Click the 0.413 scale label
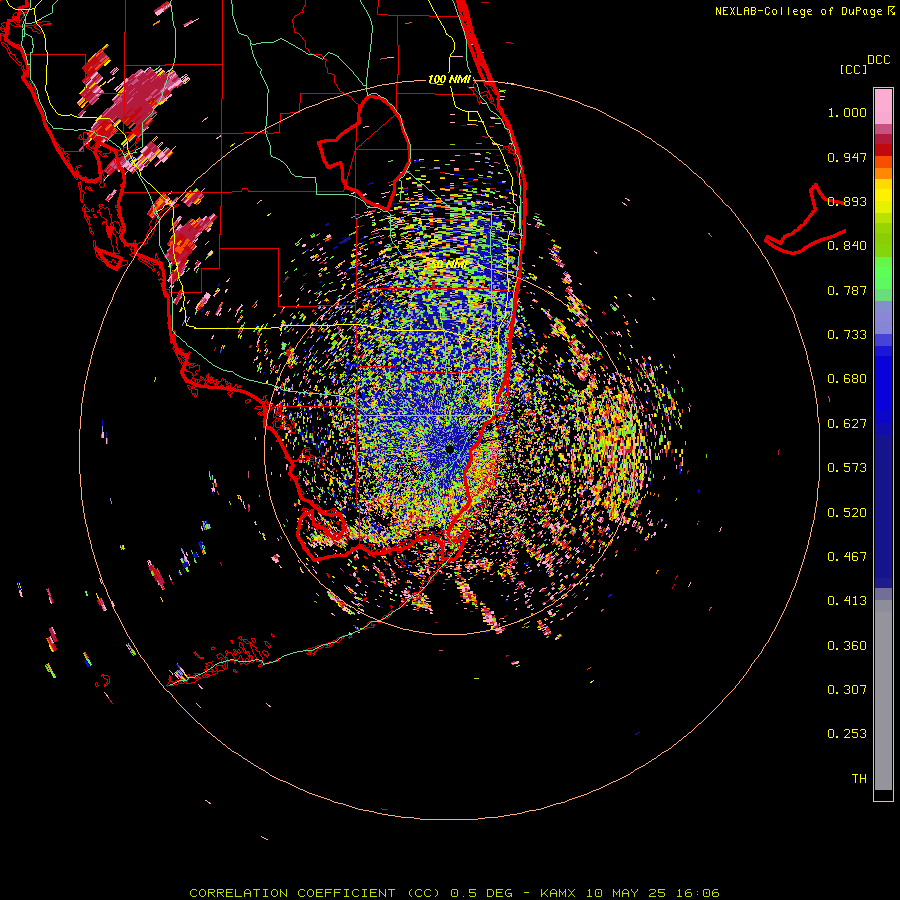The height and width of the screenshot is (900, 900). [x=847, y=601]
